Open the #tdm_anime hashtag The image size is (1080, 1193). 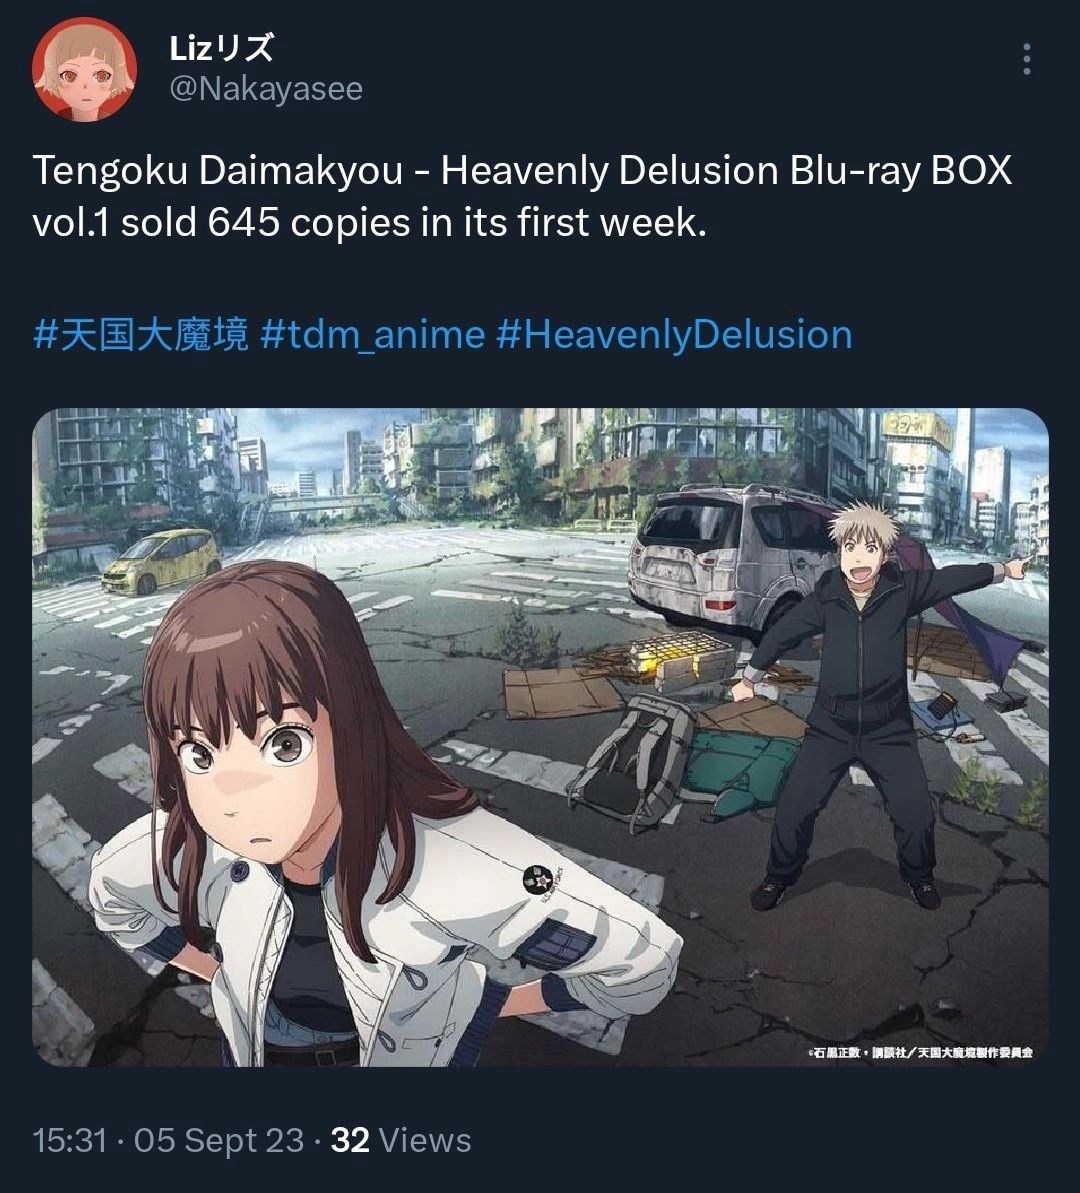[x=372, y=336]
